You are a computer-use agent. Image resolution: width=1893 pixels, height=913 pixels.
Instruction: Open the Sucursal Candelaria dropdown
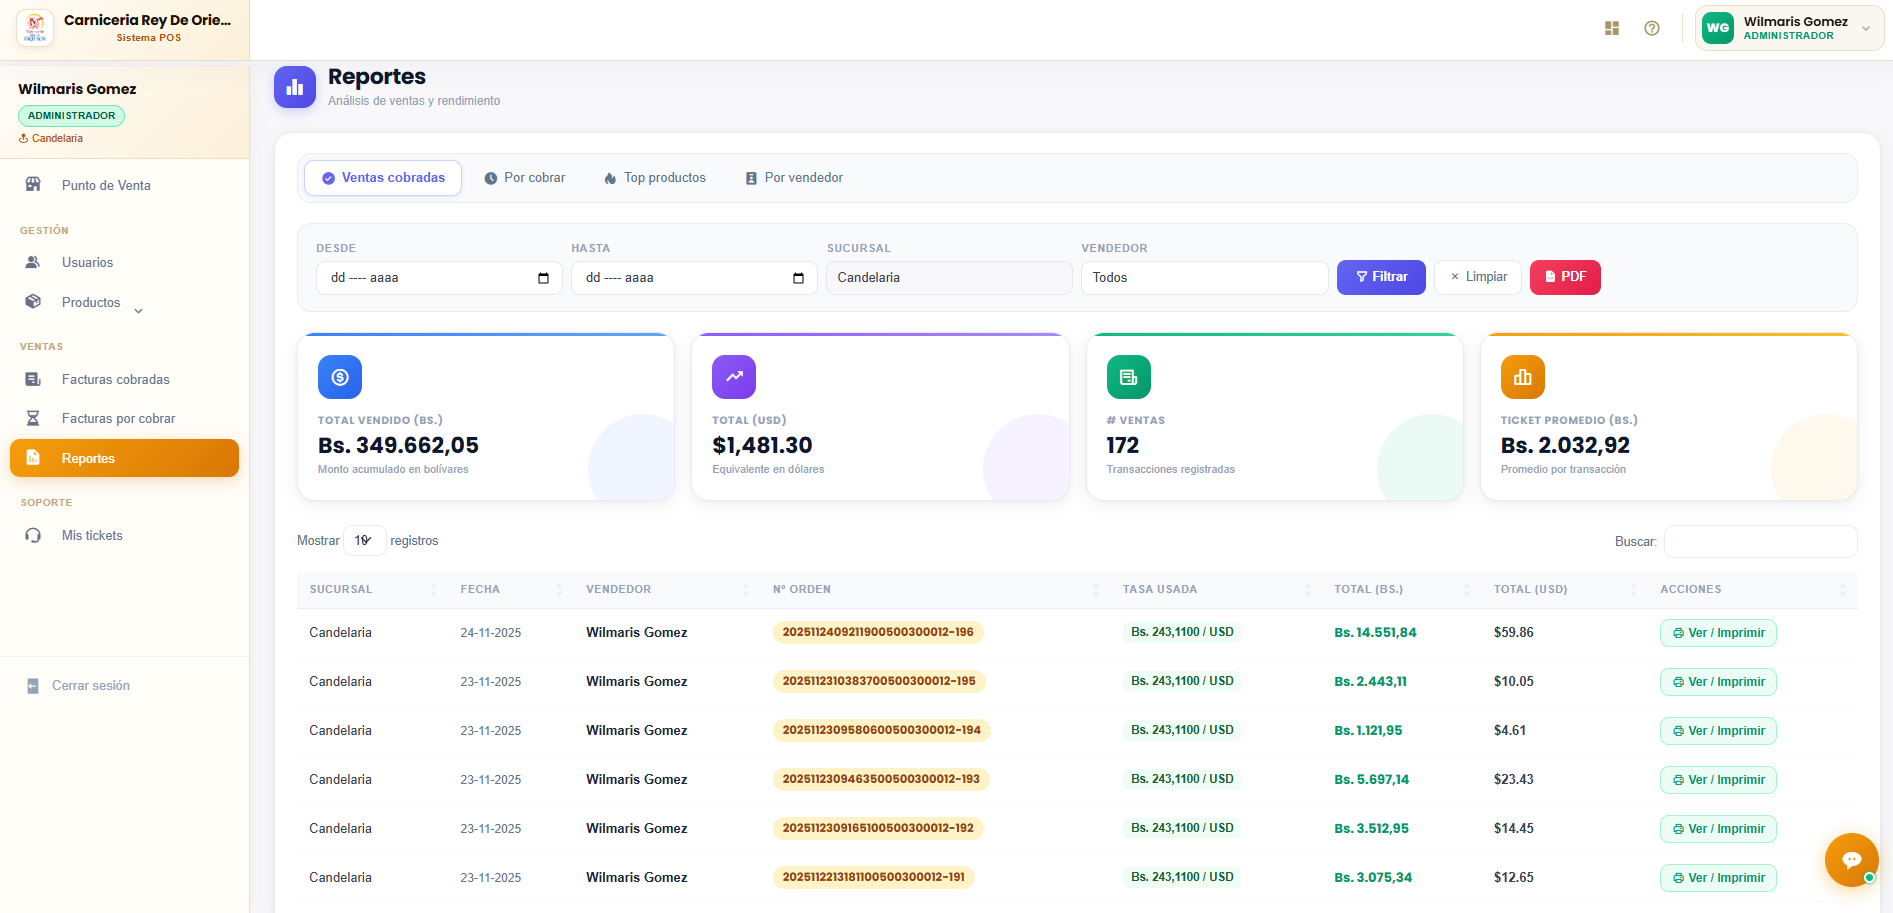pyautogui.click(x=949, y=278)
